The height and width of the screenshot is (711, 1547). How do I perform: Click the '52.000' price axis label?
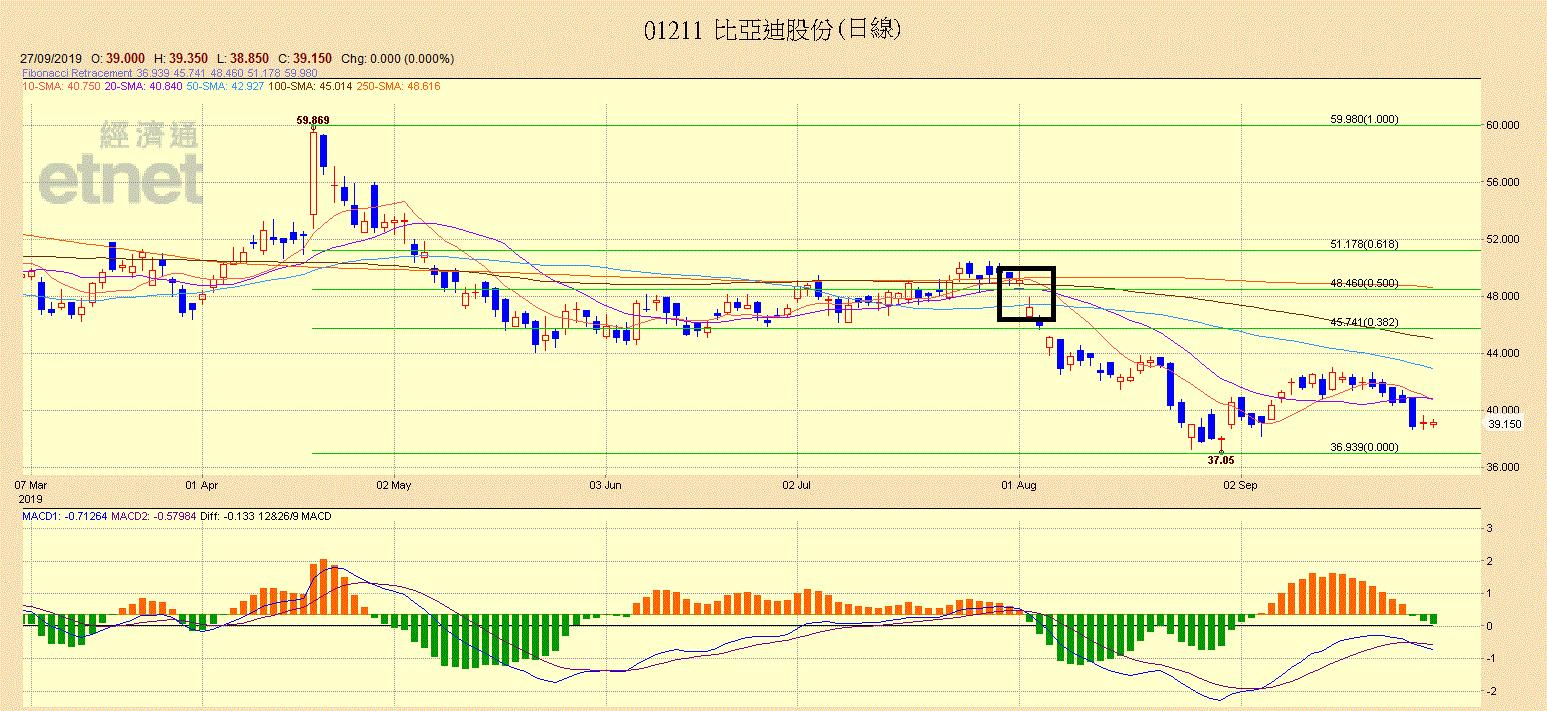pos(1503,239)
